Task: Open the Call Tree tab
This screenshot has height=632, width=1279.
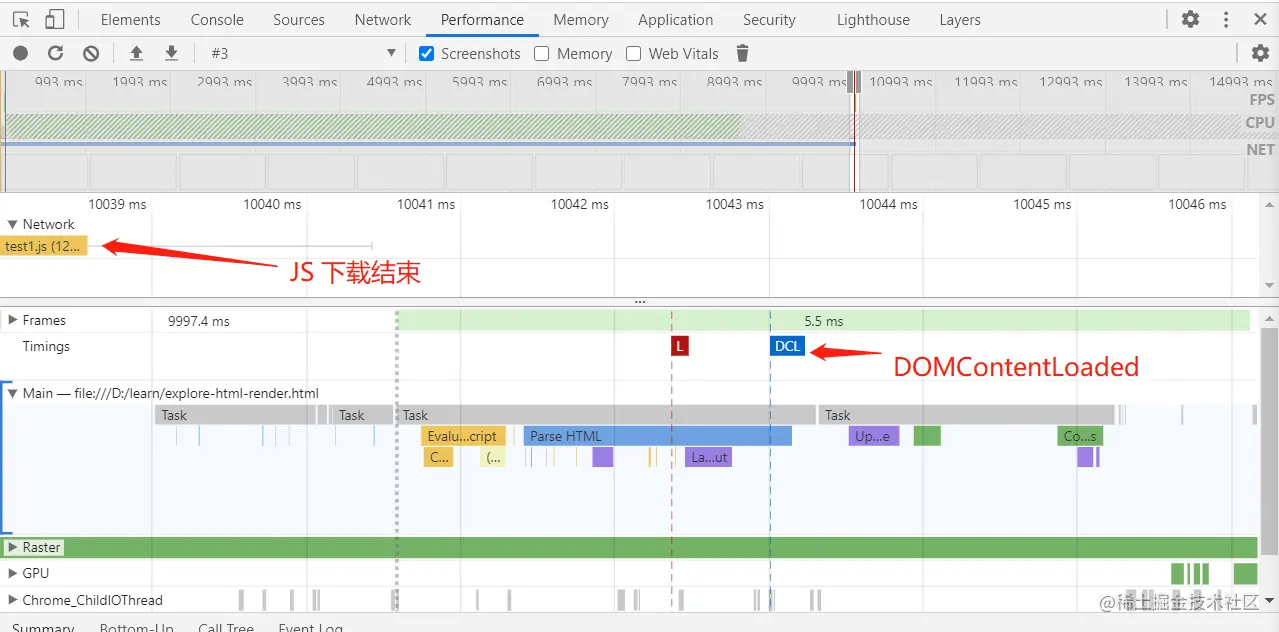Action: (226, 627)
